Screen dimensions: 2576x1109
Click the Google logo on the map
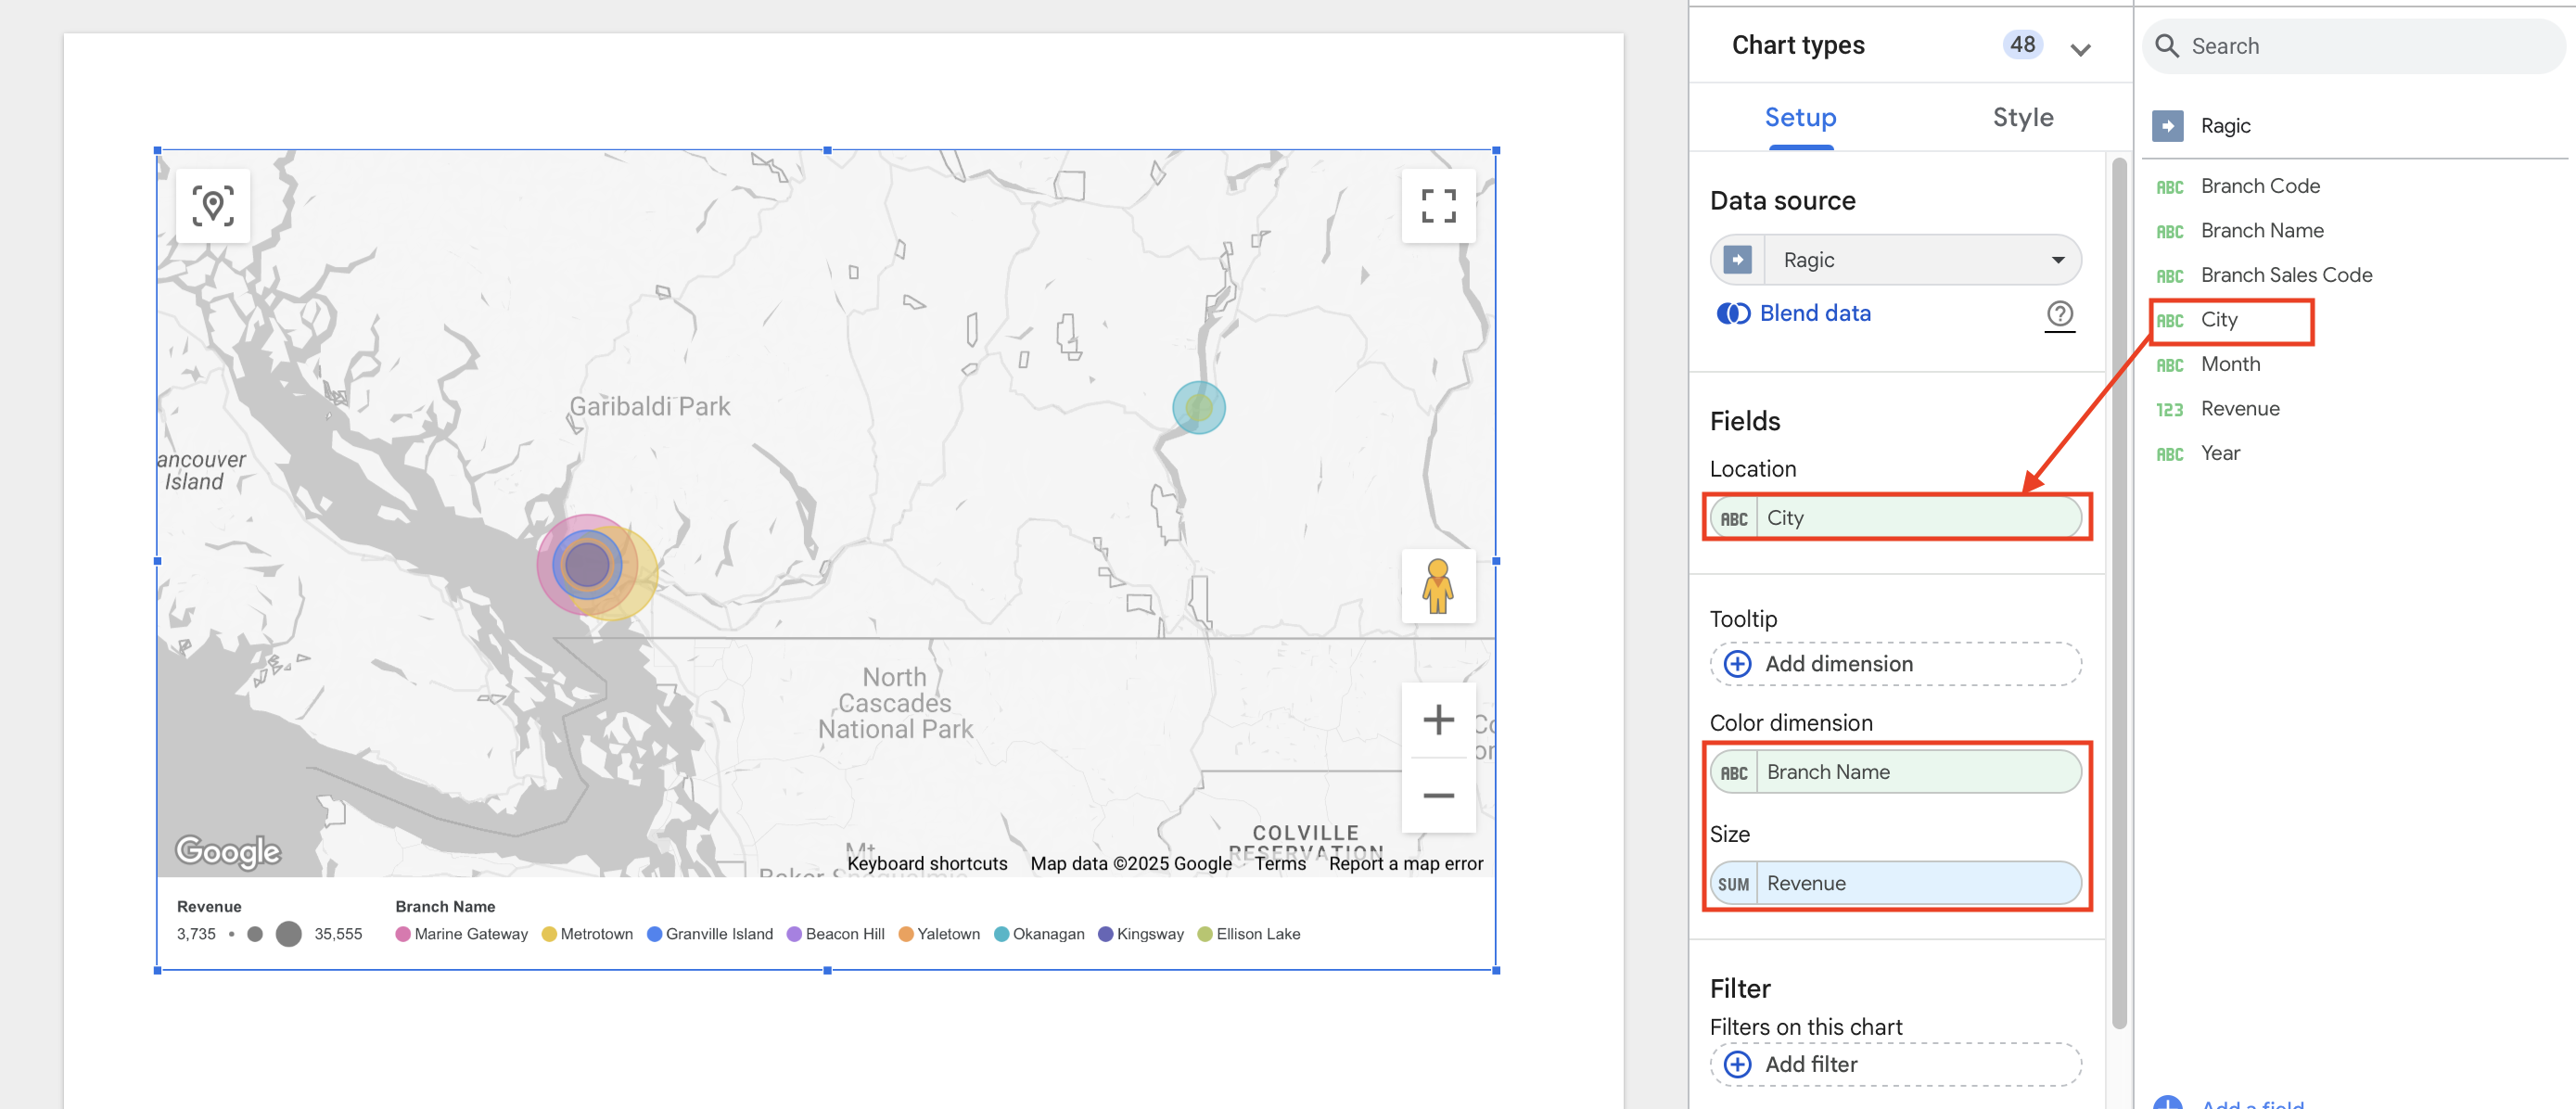(x=228, y=851)
